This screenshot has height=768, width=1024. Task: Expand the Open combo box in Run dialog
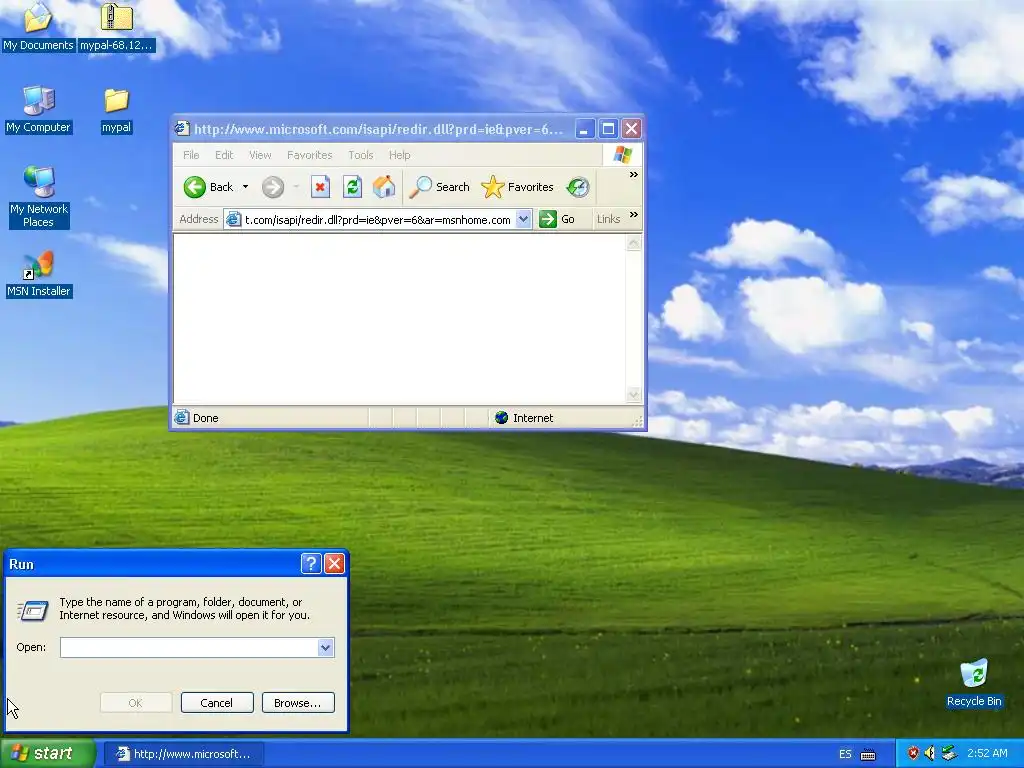coord(326,647)
